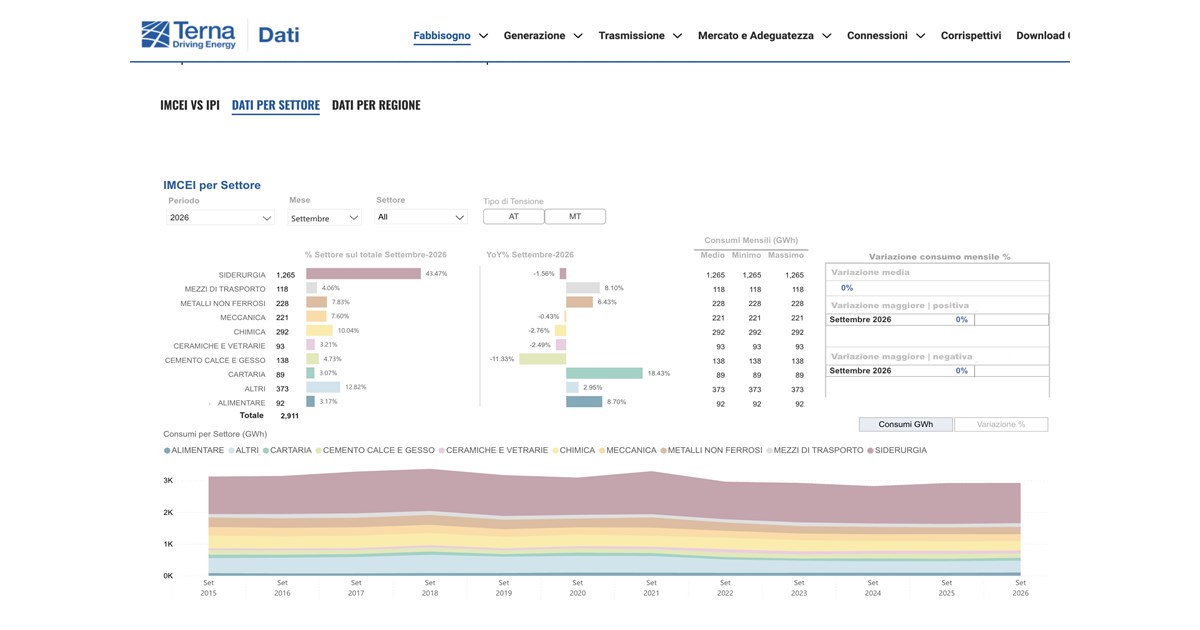Click the Medio column header
The height and width of the screenshot is (630, 1200).
pos(712,255)
